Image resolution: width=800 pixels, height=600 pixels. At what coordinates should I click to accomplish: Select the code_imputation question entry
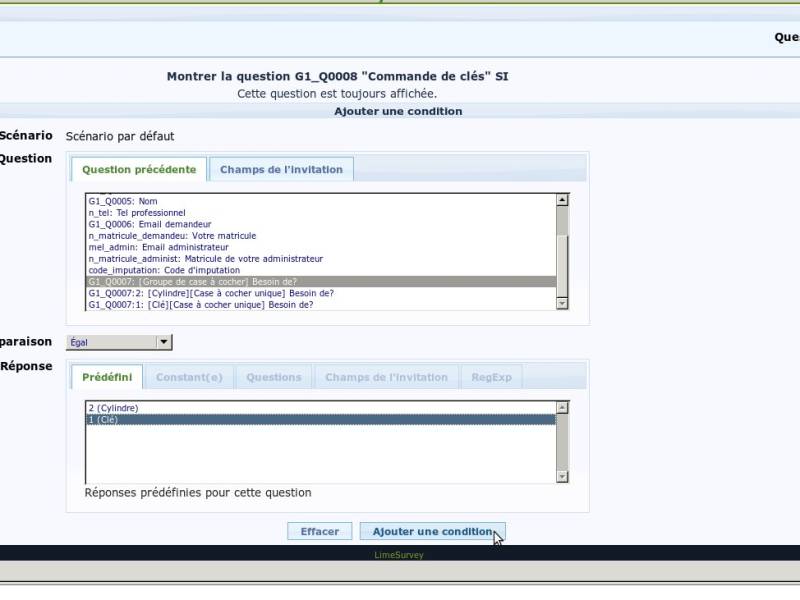[321, 270]
